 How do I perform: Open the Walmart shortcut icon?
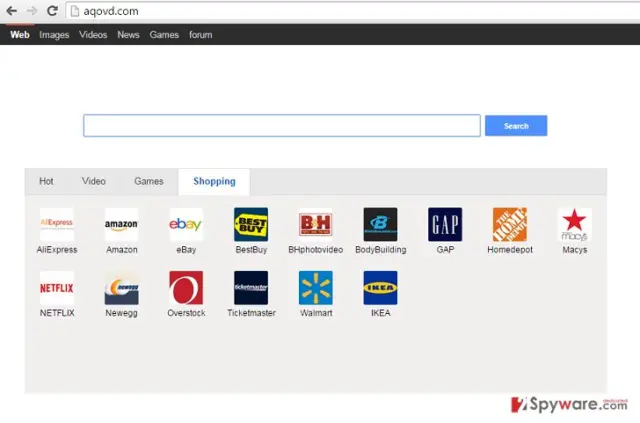tap(316, 288)
